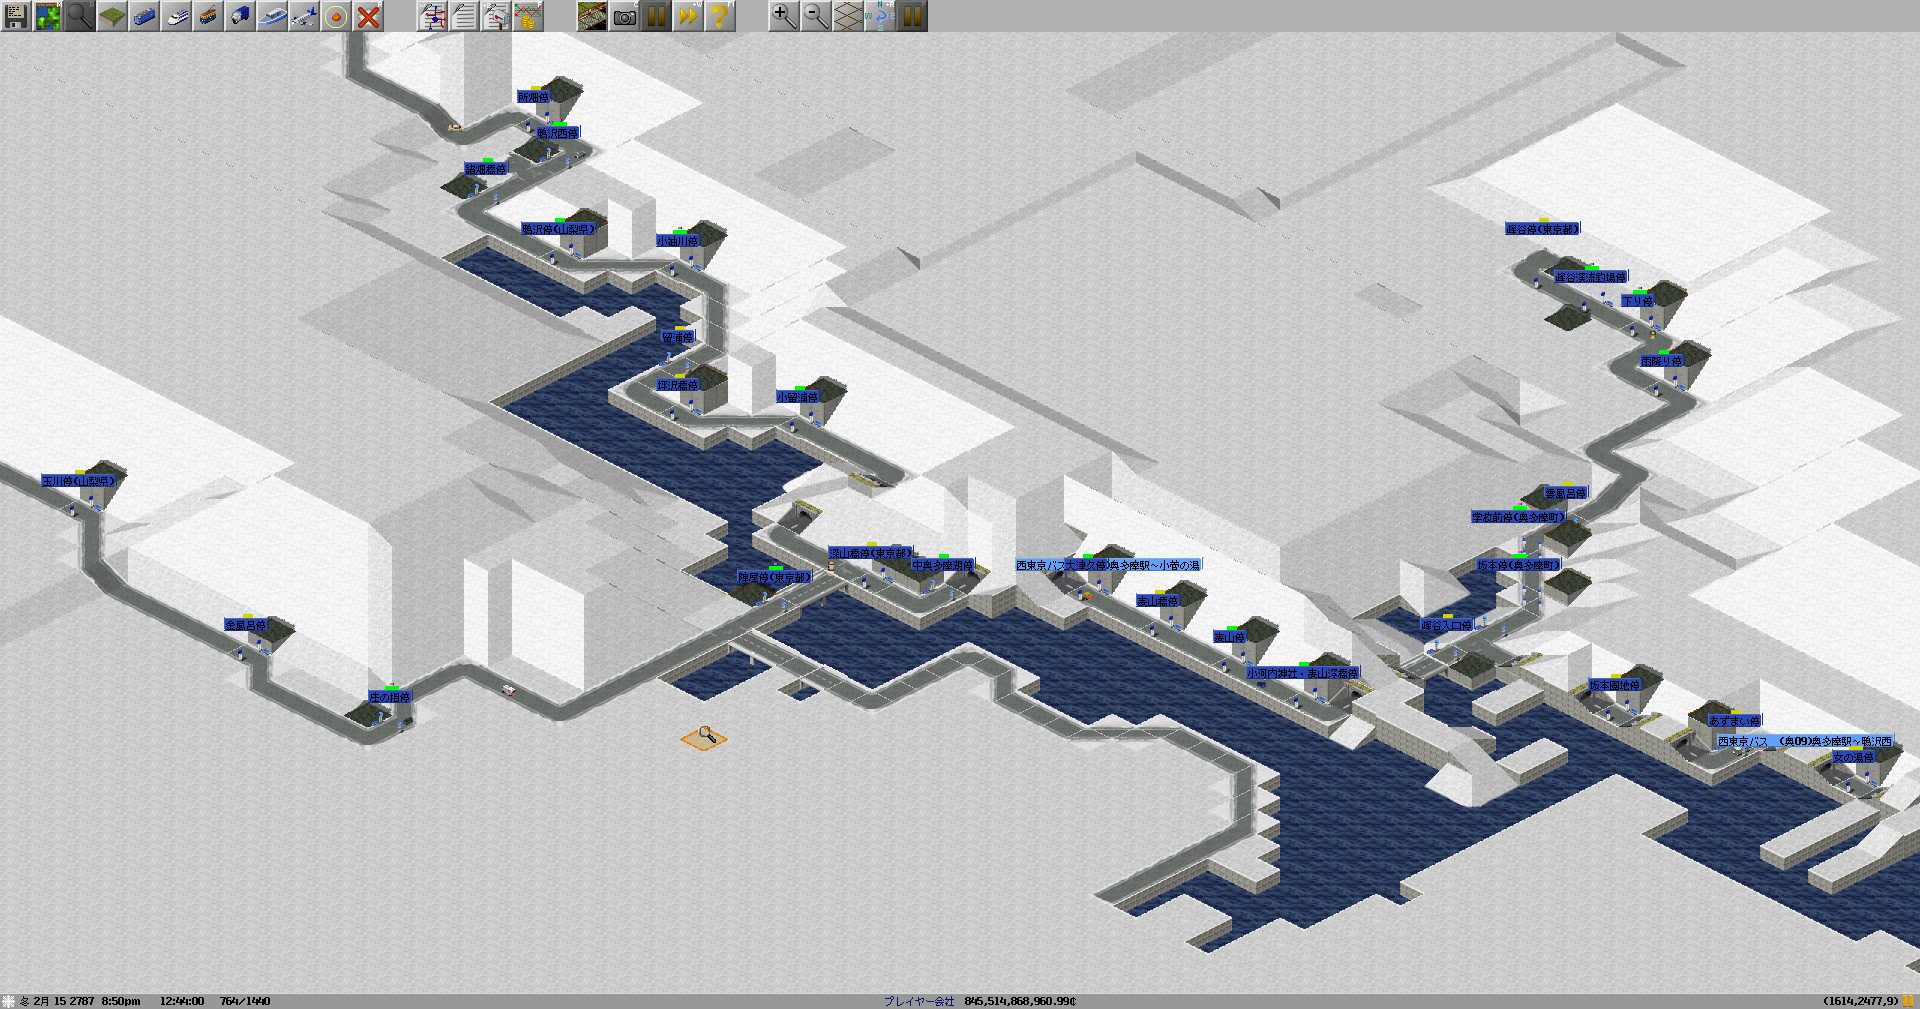The width and height of the screenshot is (1920, 1009).
Task: Take a screenshot with camera icon
Action: [624, 16]
